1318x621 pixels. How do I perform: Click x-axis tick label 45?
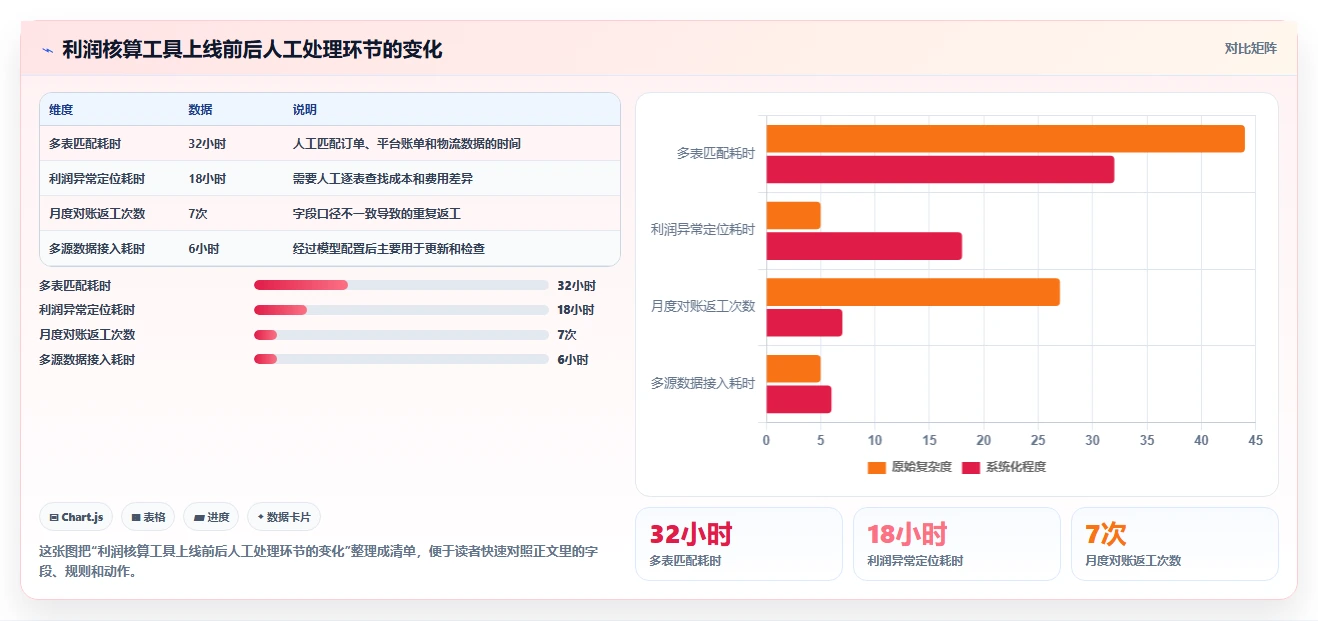[x=1256, y=440]
